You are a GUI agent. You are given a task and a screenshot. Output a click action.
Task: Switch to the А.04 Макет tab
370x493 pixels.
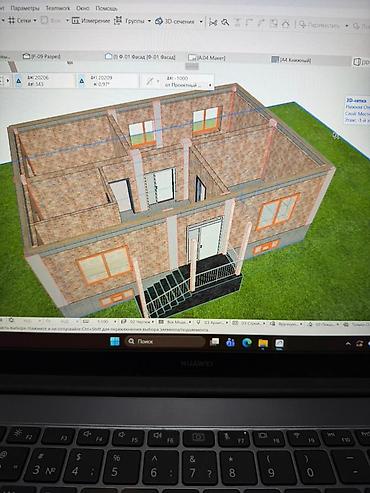[x=207, y=58]
